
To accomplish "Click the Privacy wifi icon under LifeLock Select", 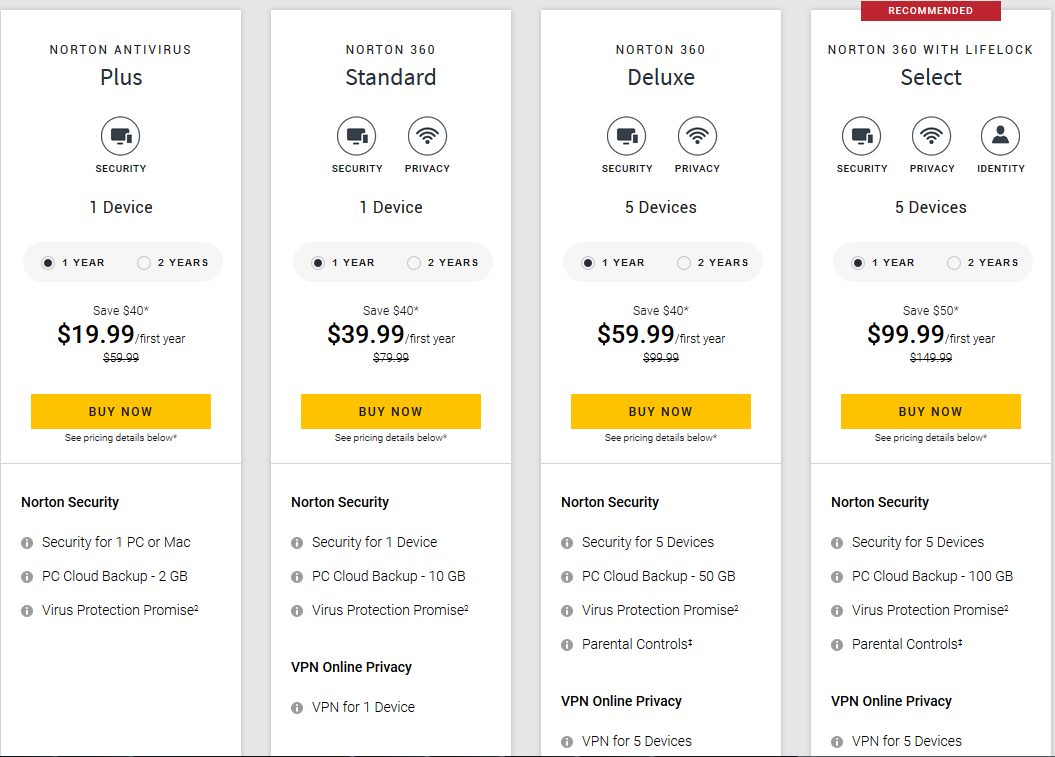I will [932, 136].
